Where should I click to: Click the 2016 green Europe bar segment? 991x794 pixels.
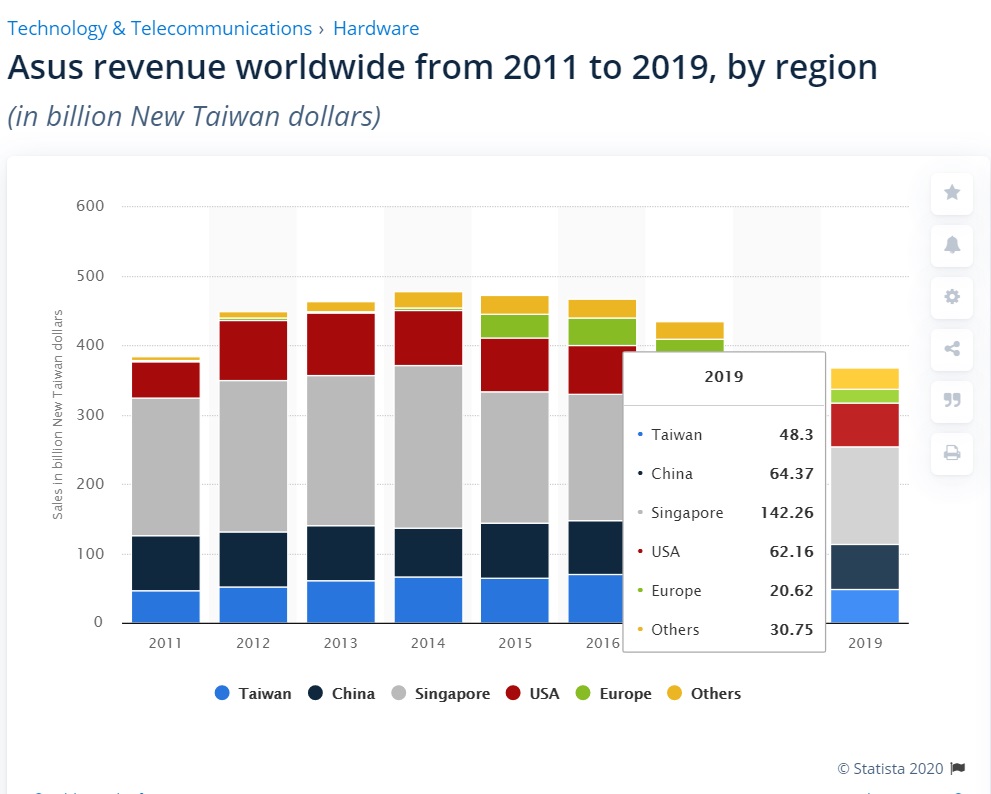click(602, 332)
